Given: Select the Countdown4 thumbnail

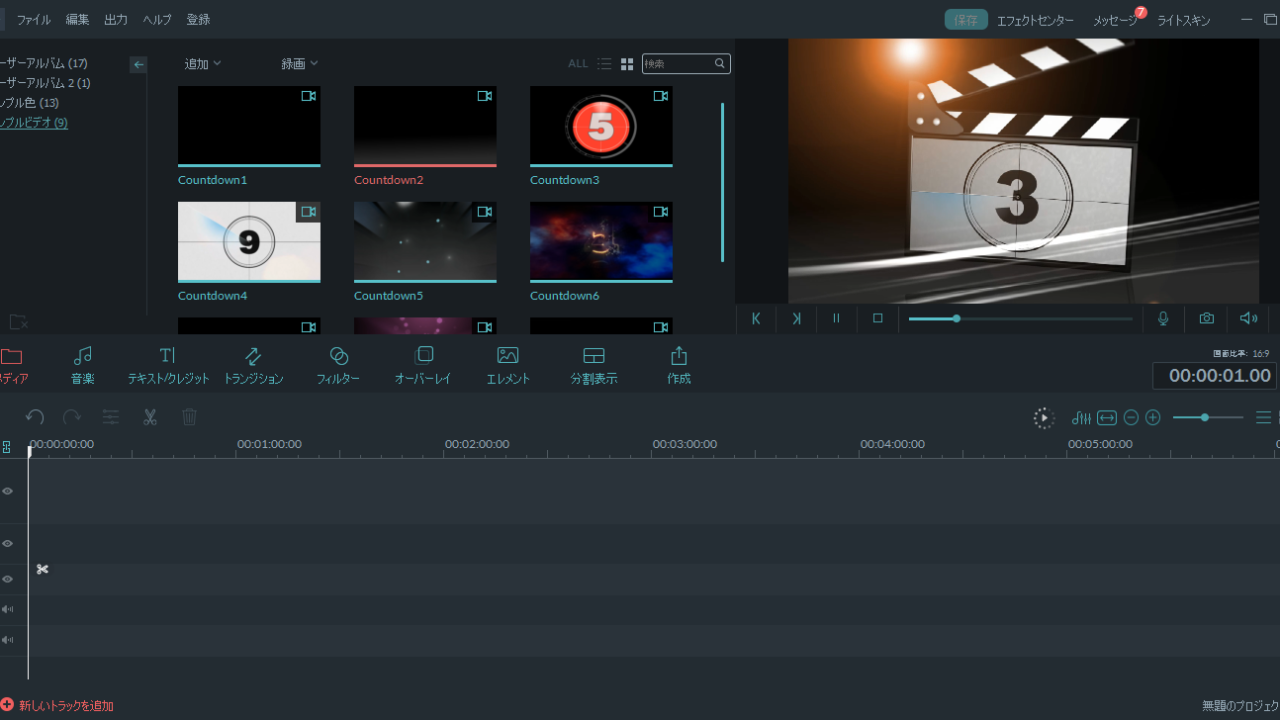Looking at the screenshot, I should click(x=249, y=242).
